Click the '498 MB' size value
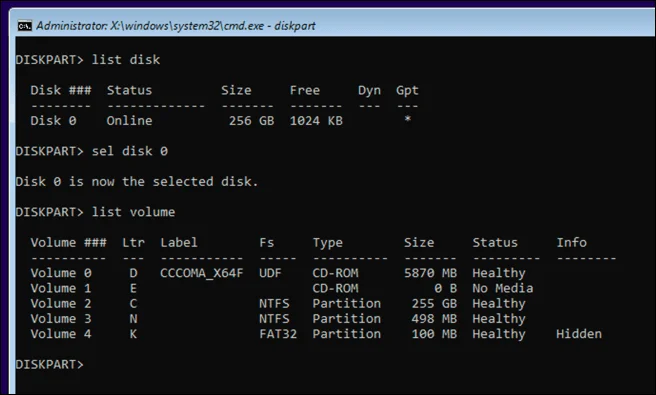Image resolution: width=656 pixels, height=395 pixels. coord(434,319)
